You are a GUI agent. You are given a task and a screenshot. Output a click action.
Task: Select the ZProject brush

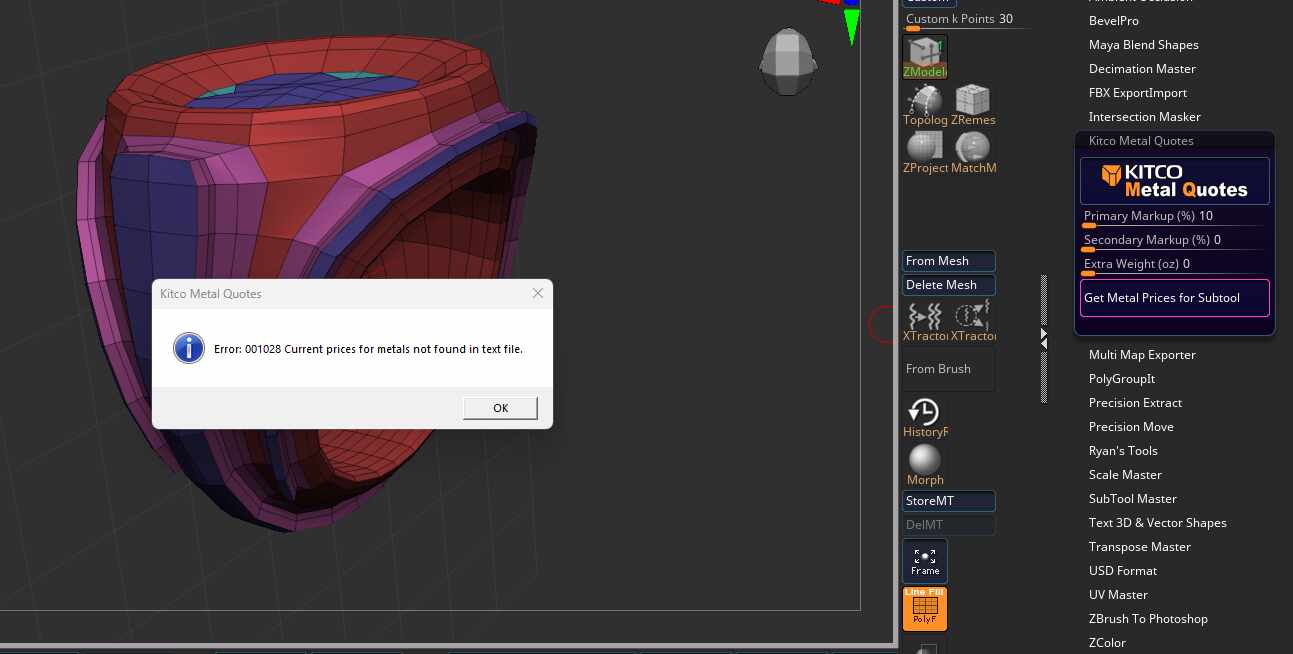(x=924, y=148)
